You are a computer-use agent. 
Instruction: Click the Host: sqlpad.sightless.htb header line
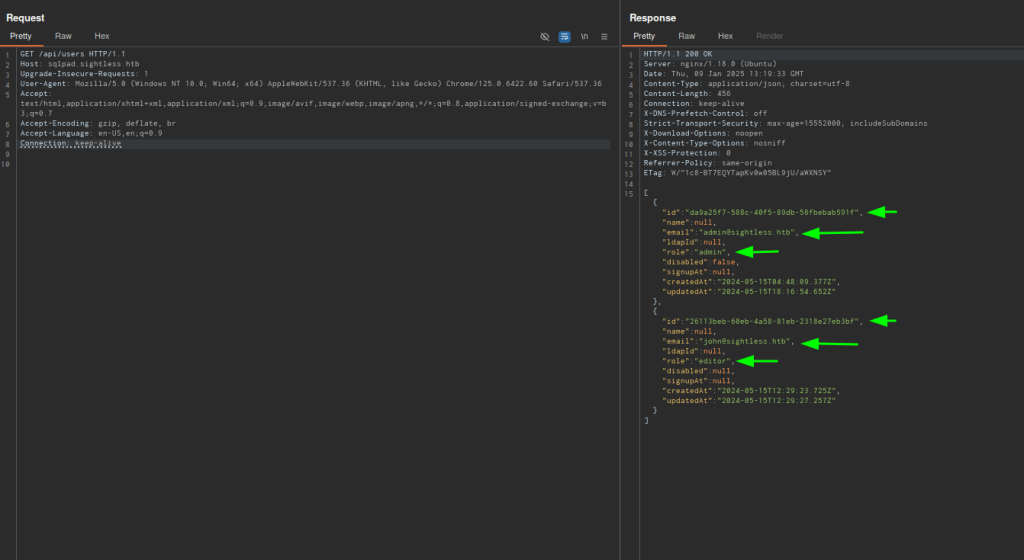(79, 64)
